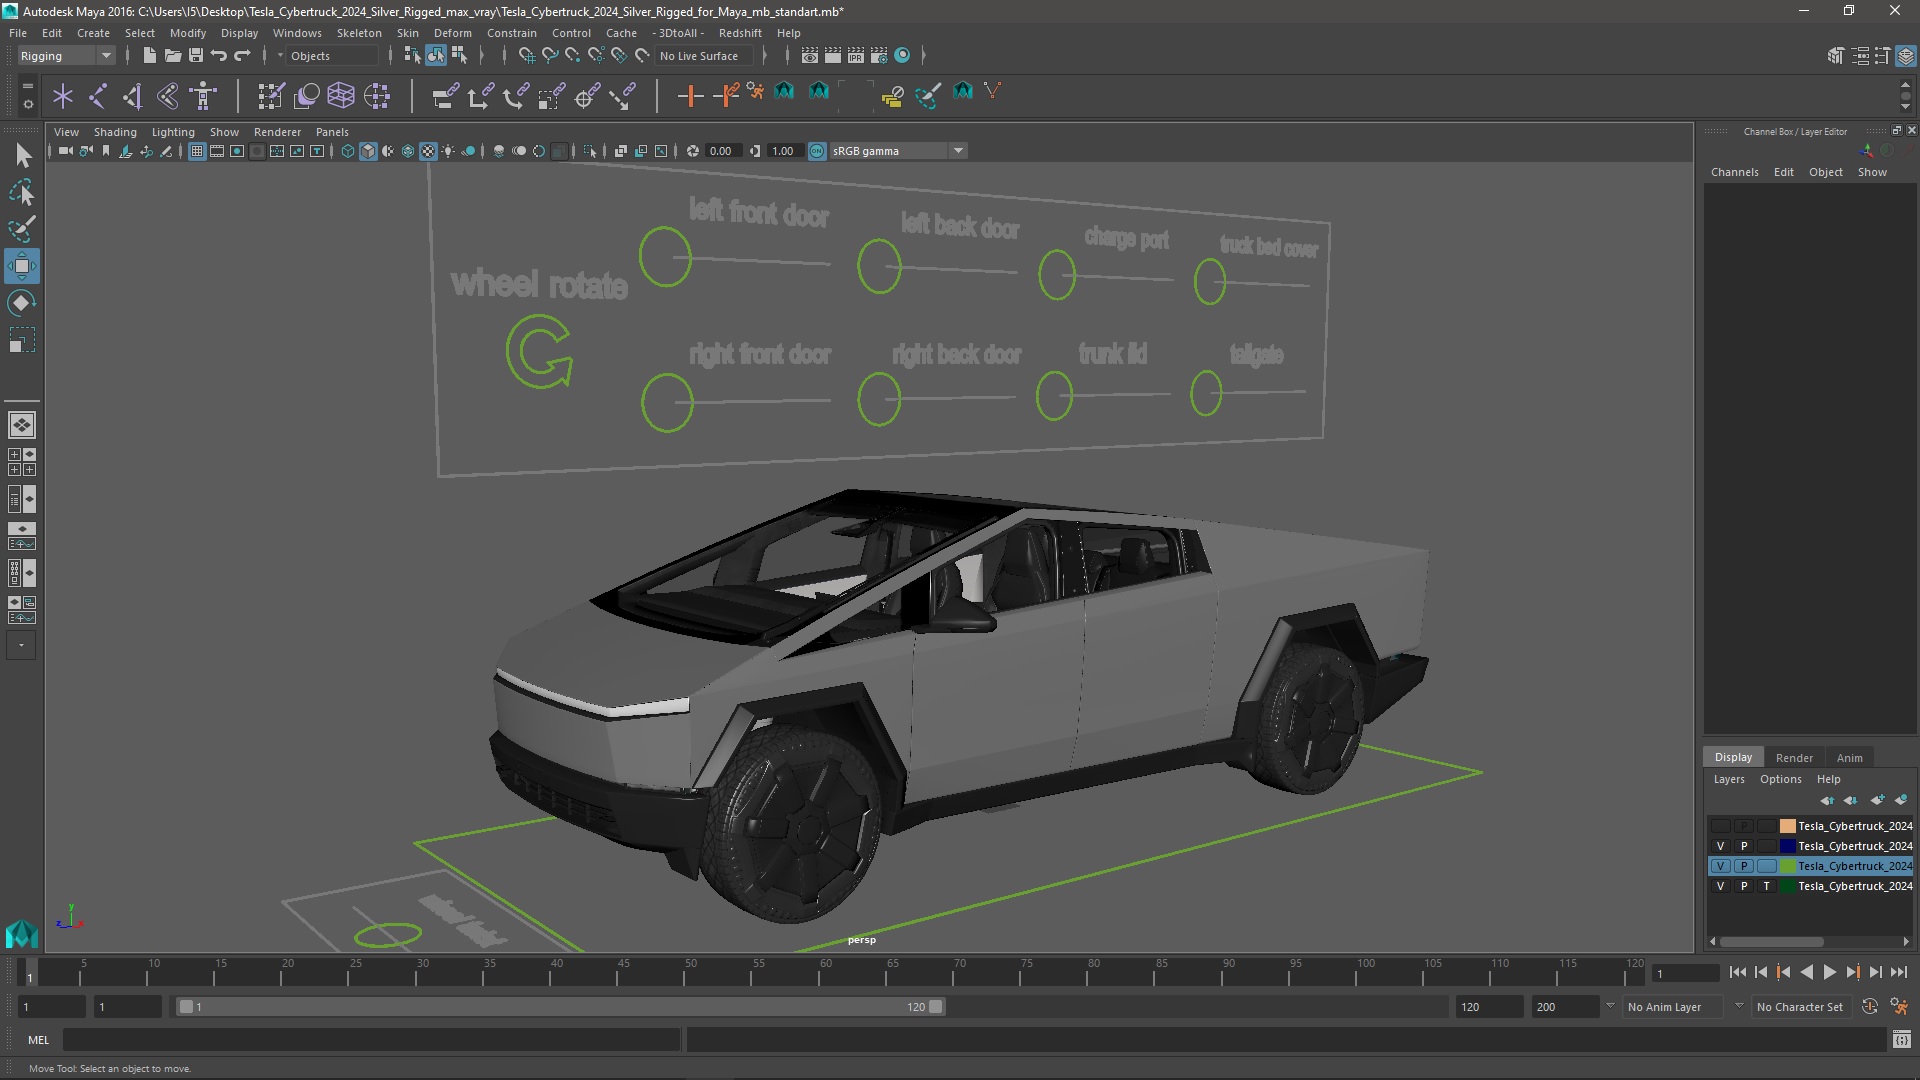
Task: Toggle visibility of orange layer
Action: (1720, 826)
